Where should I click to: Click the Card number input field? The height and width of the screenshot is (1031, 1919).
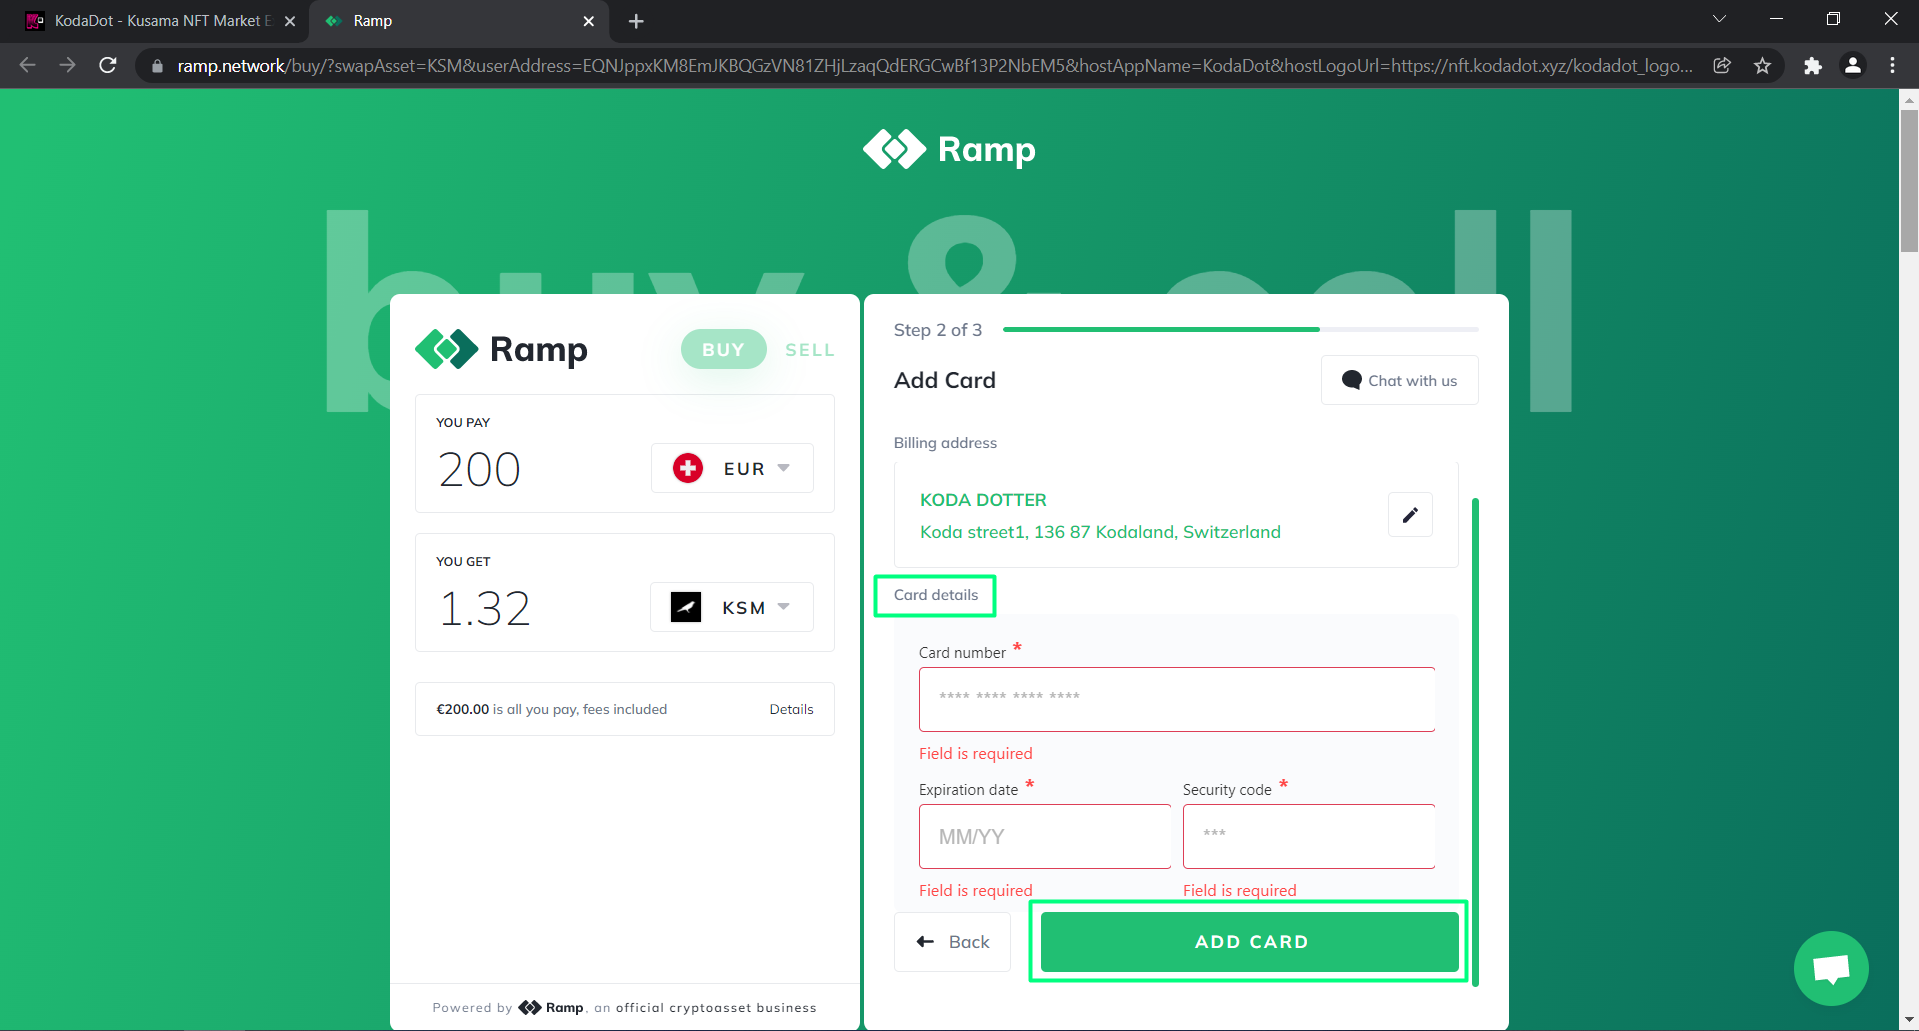tap(1176, 699)
